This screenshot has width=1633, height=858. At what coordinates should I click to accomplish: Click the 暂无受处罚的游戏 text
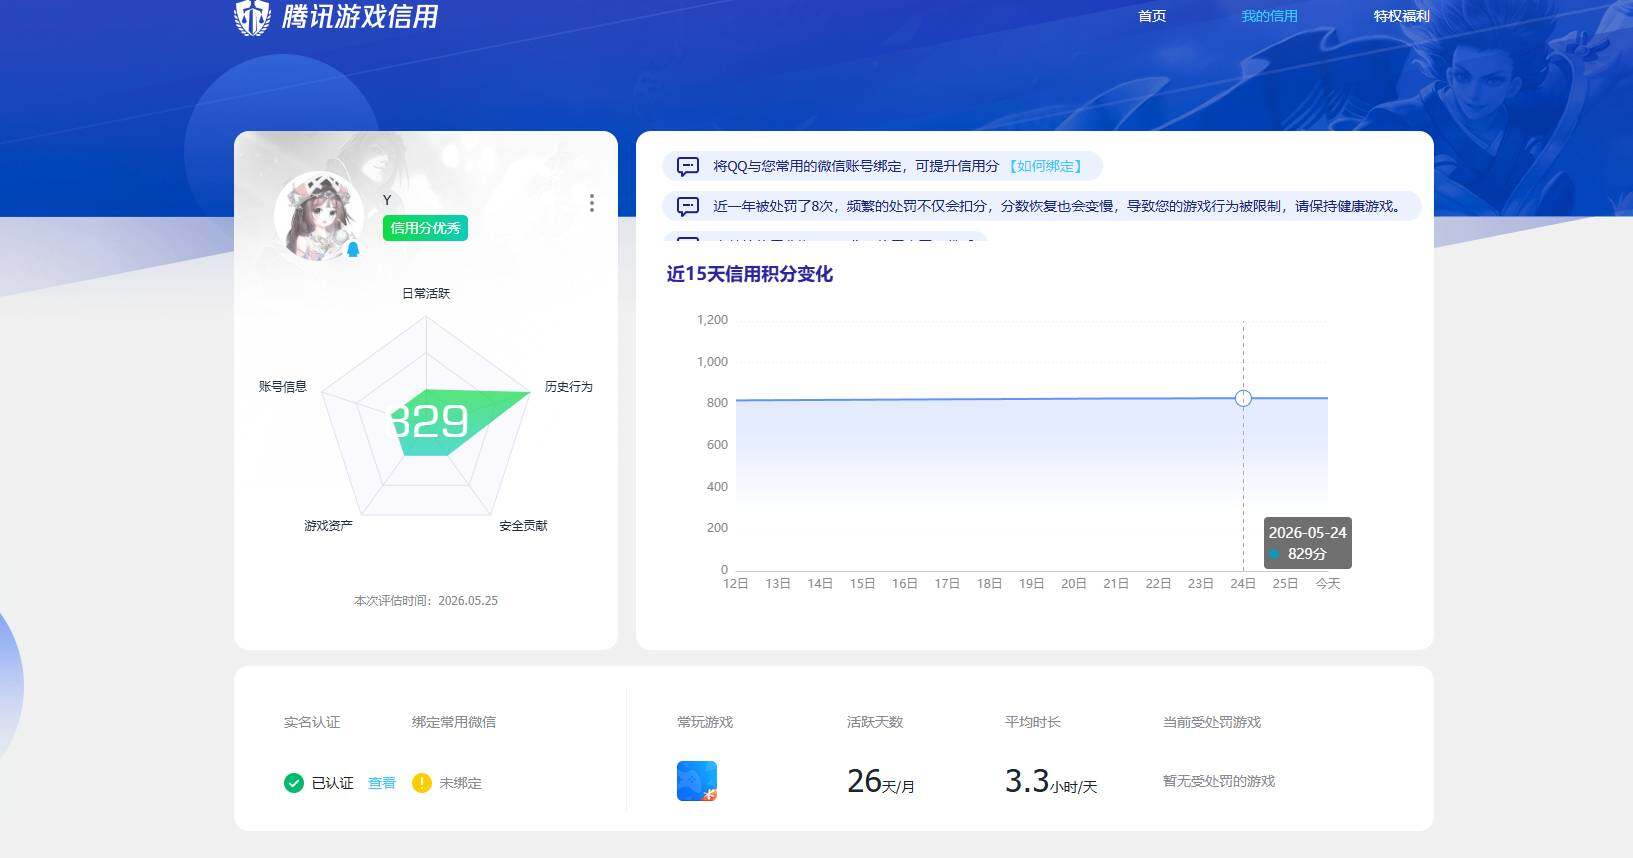pyautogui.click(x=1219, y=781)
